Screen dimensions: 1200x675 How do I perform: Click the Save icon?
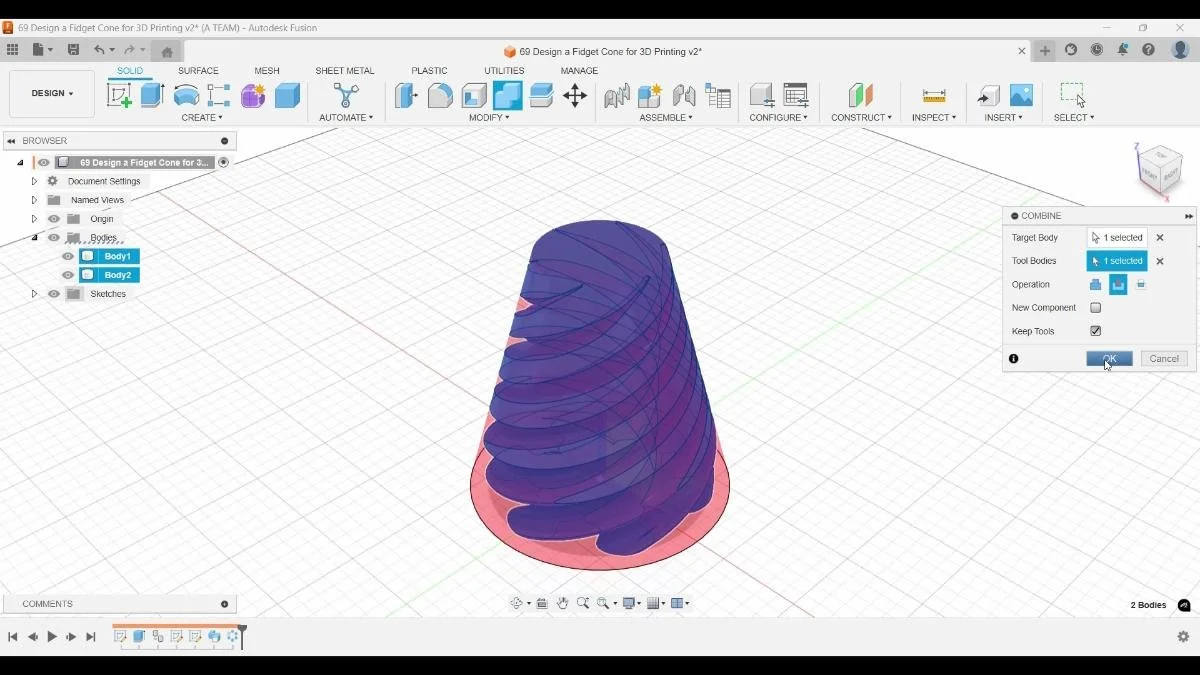click(x=73, y=50)
